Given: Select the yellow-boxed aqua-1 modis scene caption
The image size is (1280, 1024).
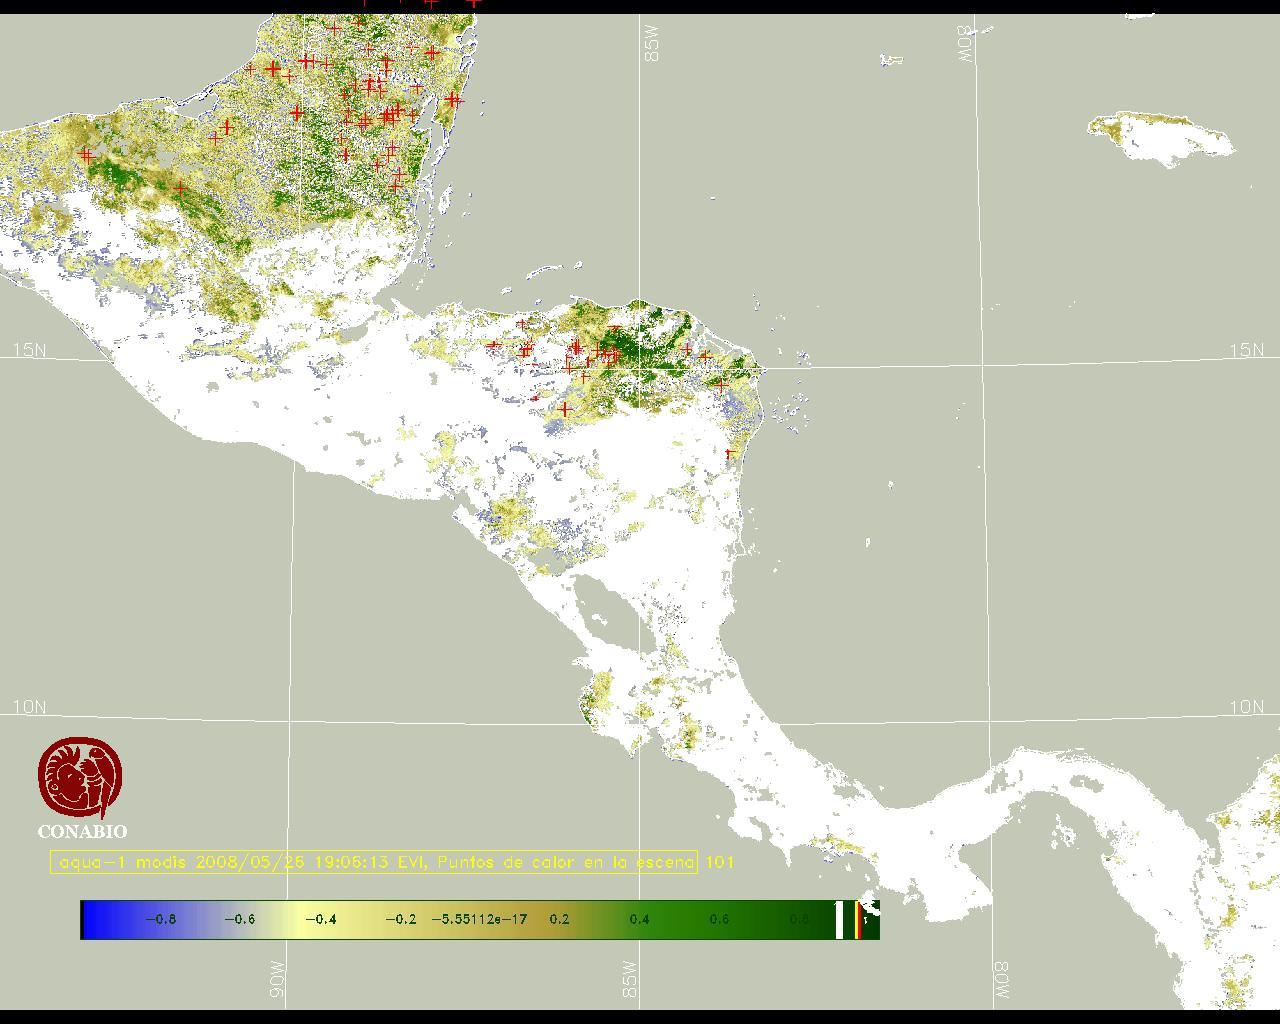Looking at the screenshot, I should pyautogui.click(x=374, y=862).
